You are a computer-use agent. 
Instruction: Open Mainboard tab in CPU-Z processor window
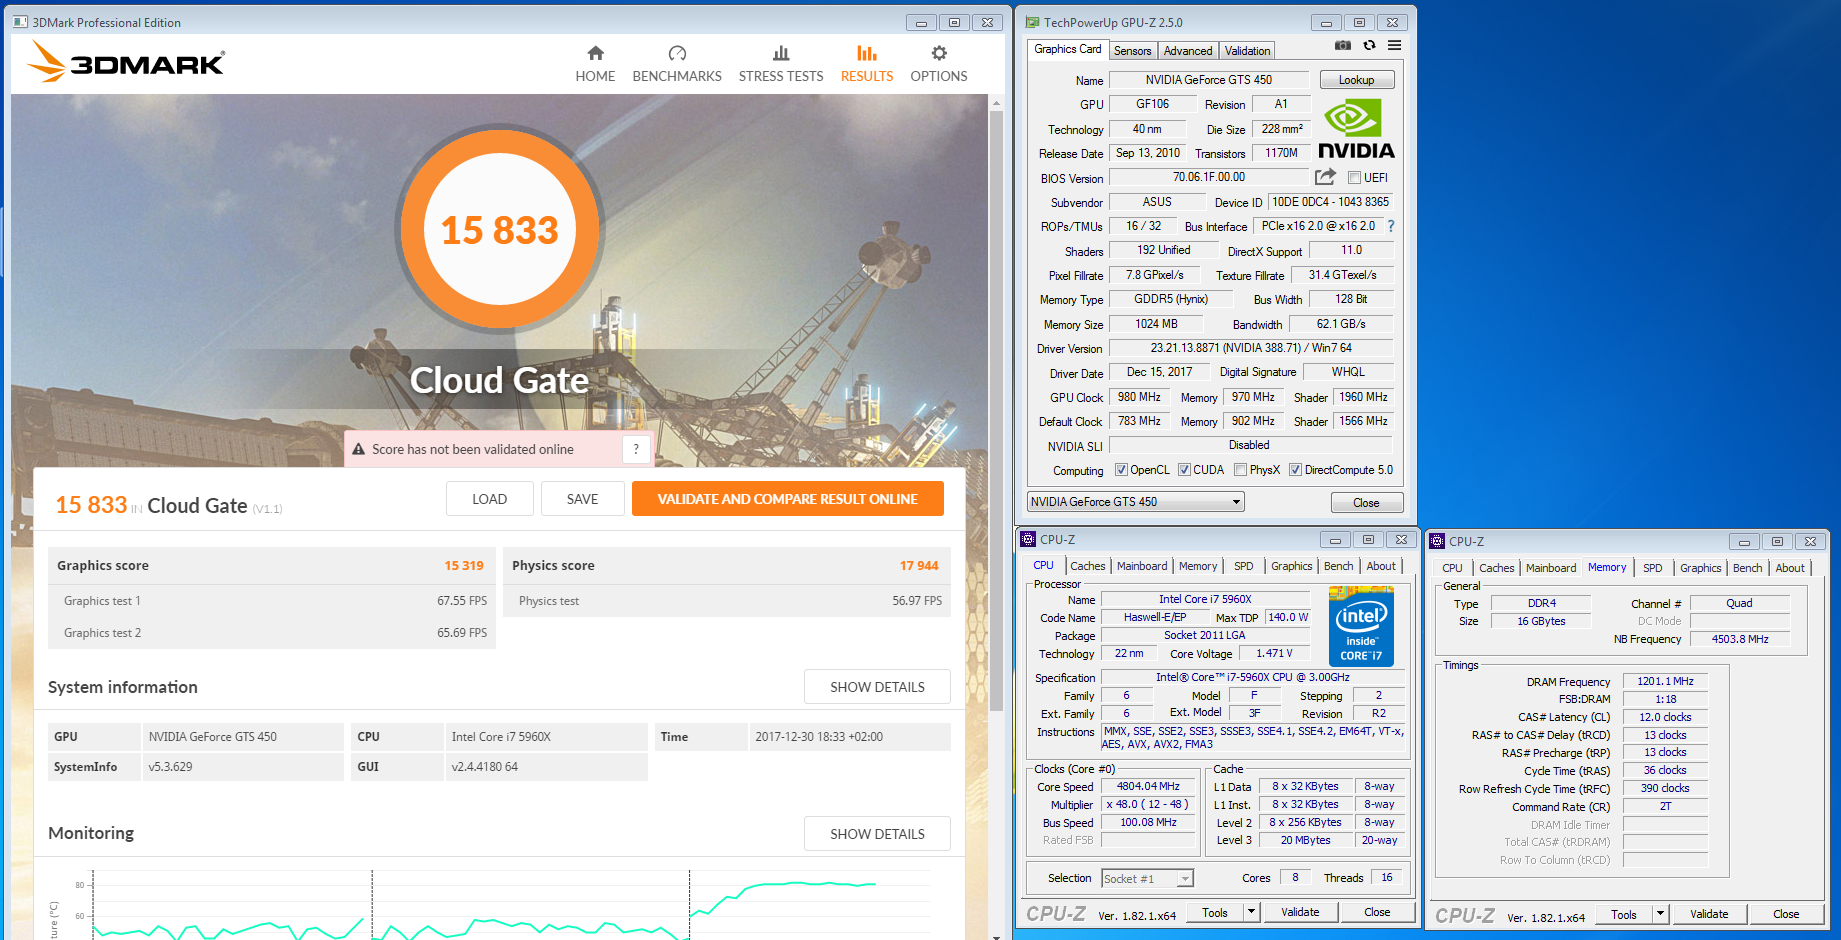click(x=1142, y=566)
